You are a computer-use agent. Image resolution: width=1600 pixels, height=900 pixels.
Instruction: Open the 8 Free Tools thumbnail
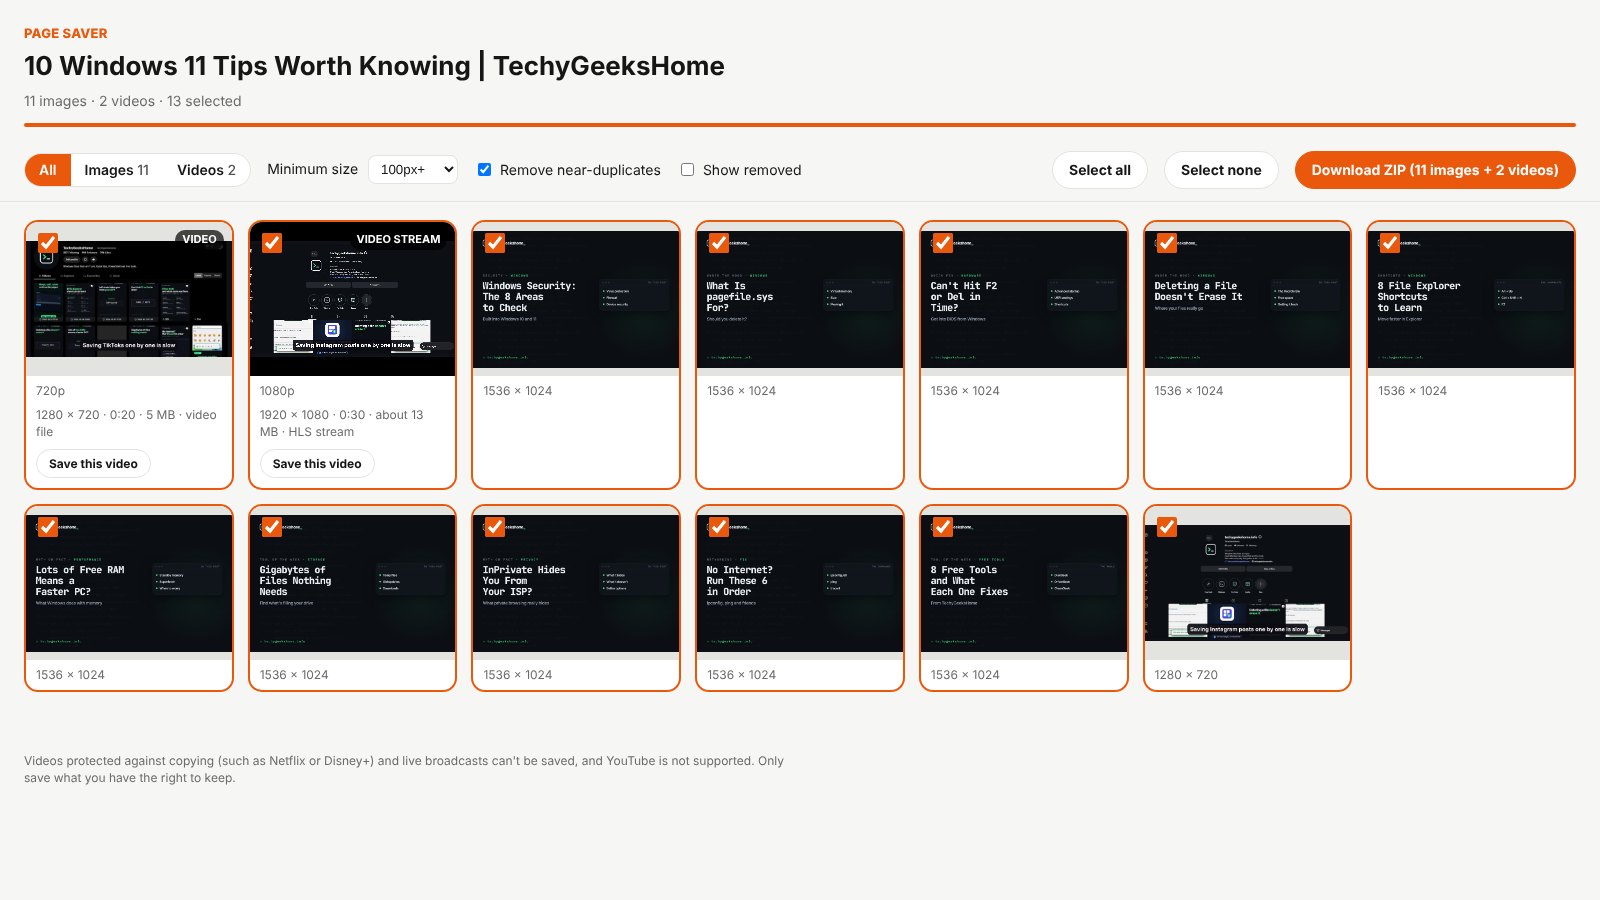pyautogui.click(x=1024, y=583)
